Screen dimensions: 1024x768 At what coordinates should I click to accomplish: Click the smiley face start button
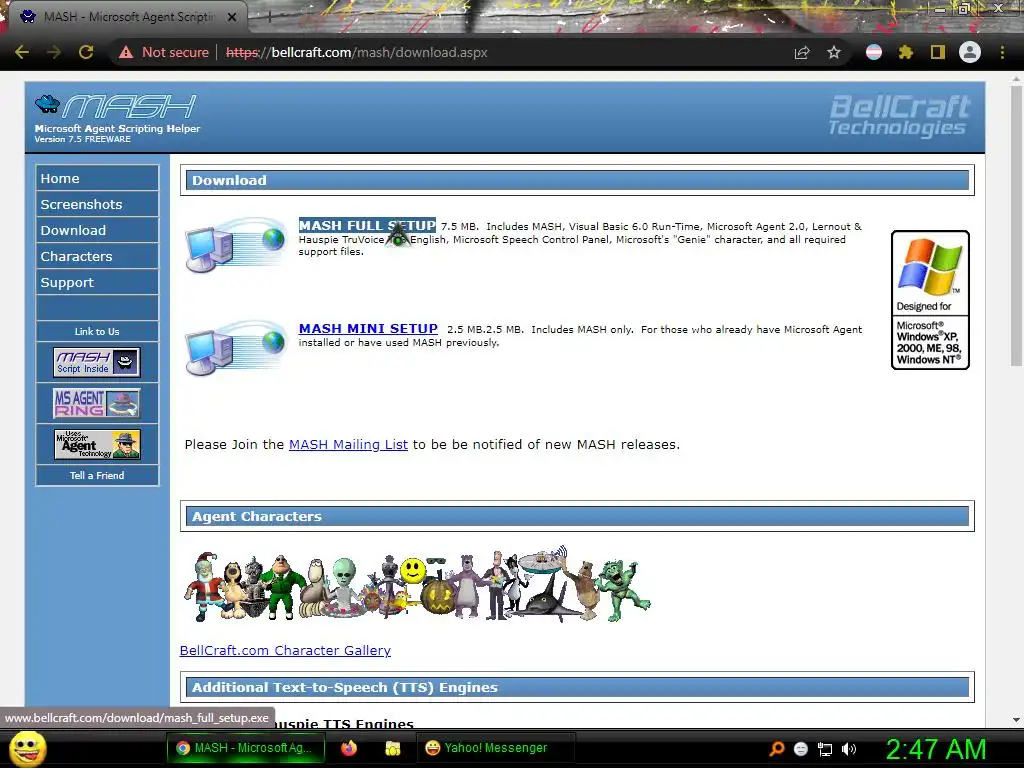coord(28,748)
